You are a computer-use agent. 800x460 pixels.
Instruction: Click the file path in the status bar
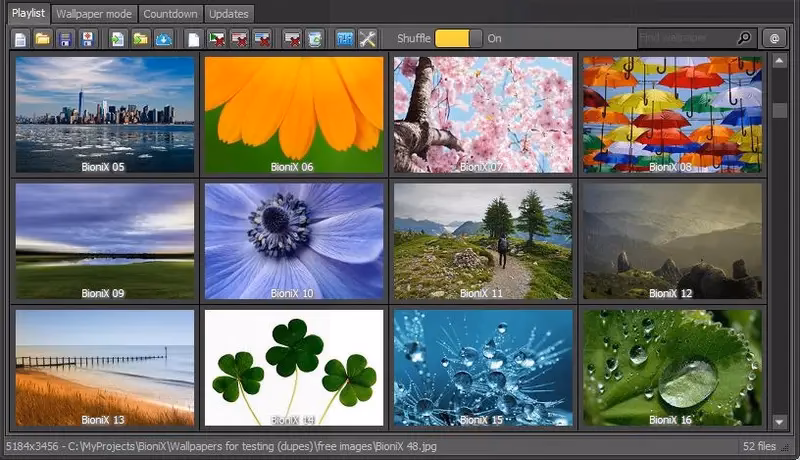tap(252, 446)
